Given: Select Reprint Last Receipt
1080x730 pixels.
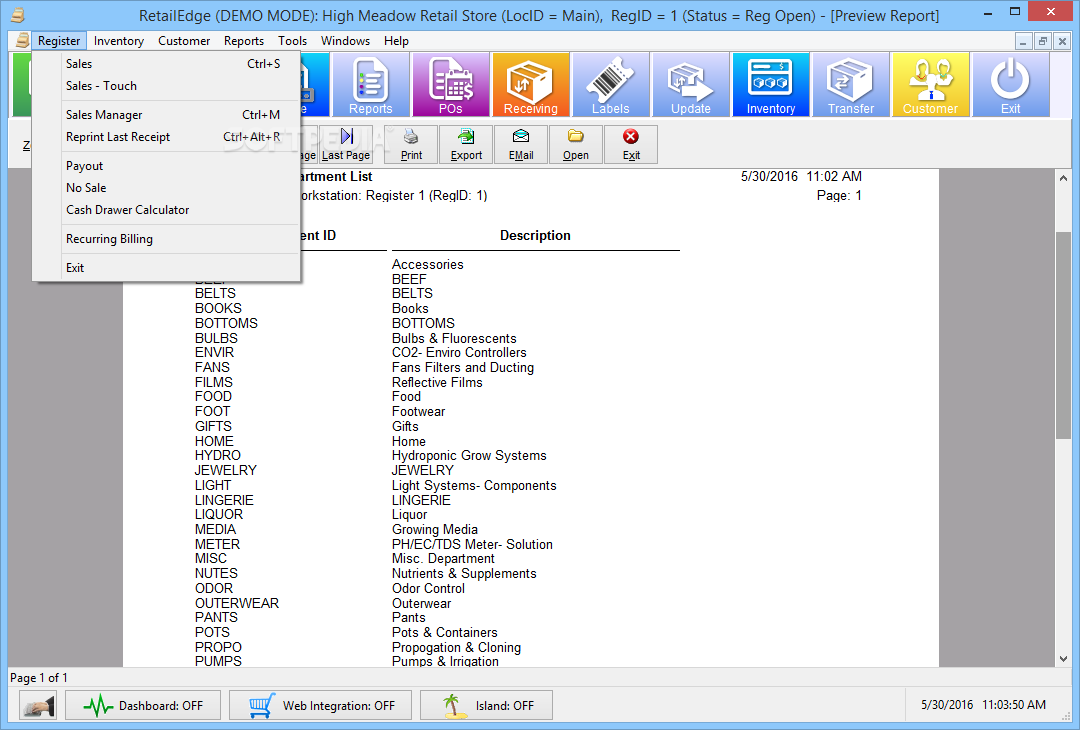Looking at the screenshot, I should pos(166,136).
